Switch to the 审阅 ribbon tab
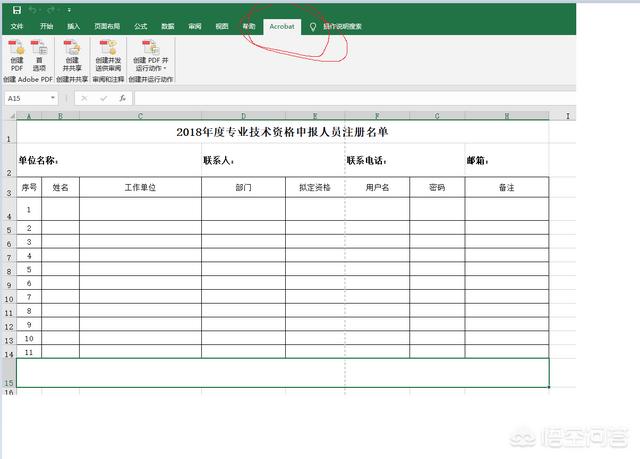The image size is (640, 459). [x=195, y=27]
